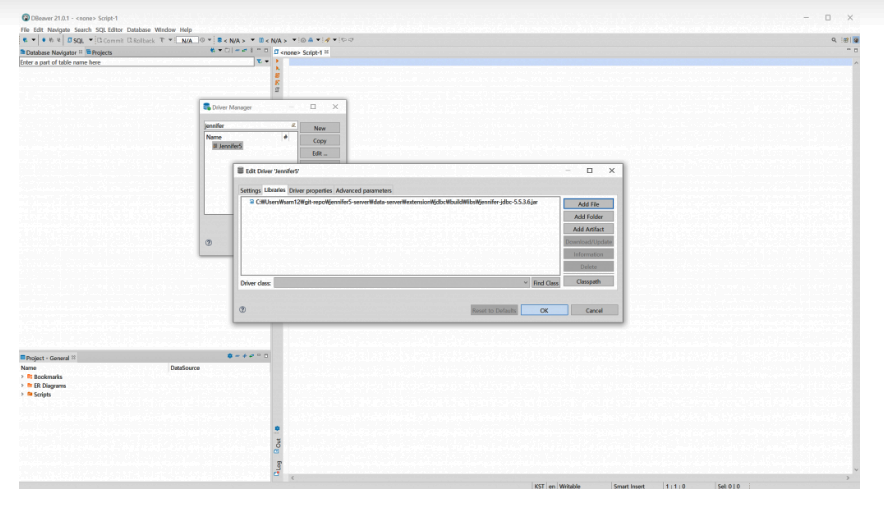Expand the Bookmarks tree node
The image size is (884, 521).
click(23, 379)
